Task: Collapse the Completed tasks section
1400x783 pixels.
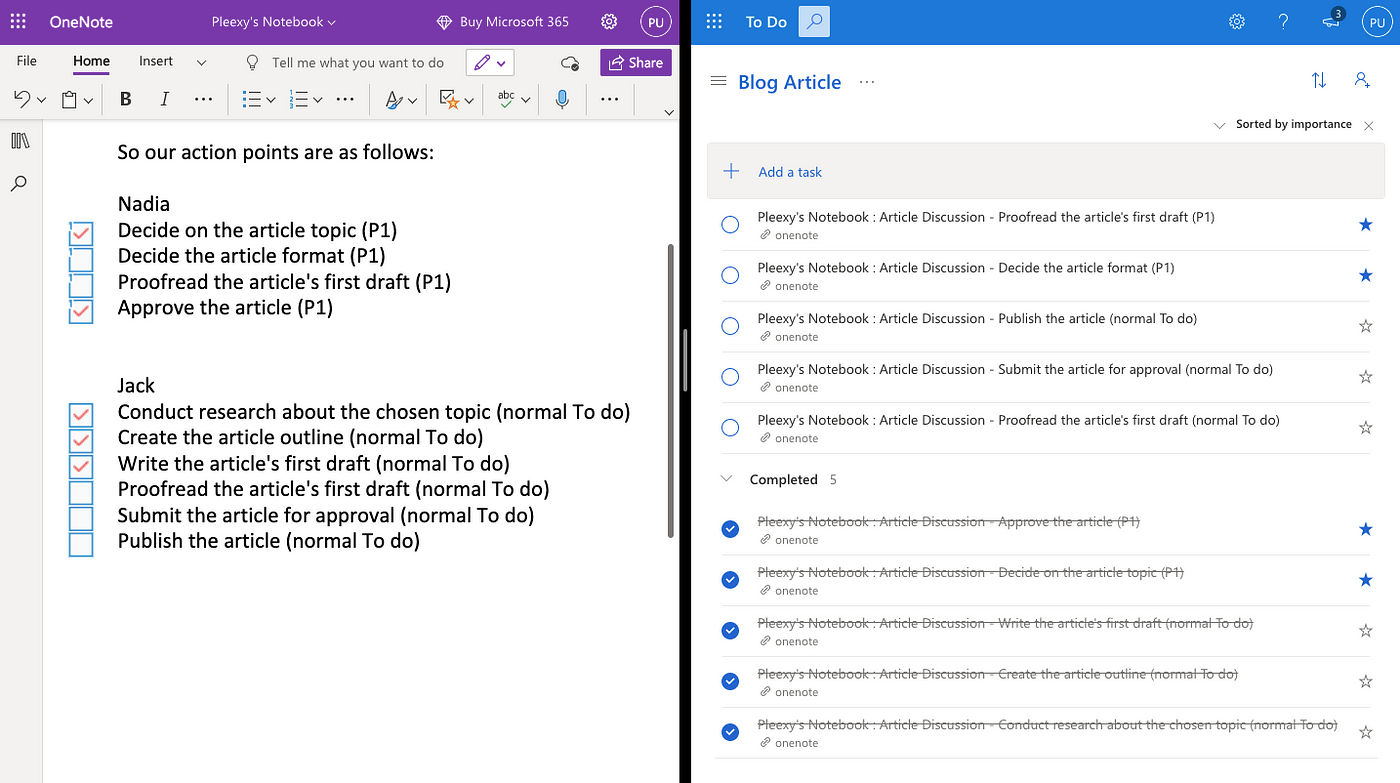Action: (x=726, y=478)
